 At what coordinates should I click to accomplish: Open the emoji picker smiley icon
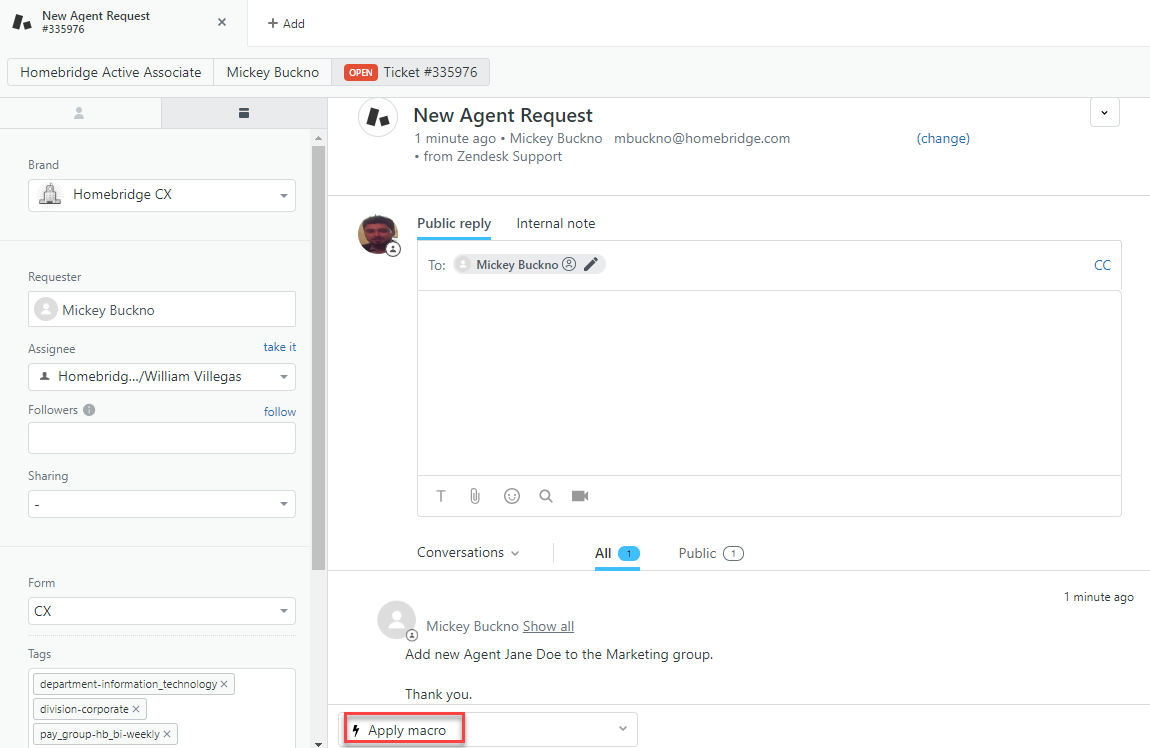tap(512, 496)
